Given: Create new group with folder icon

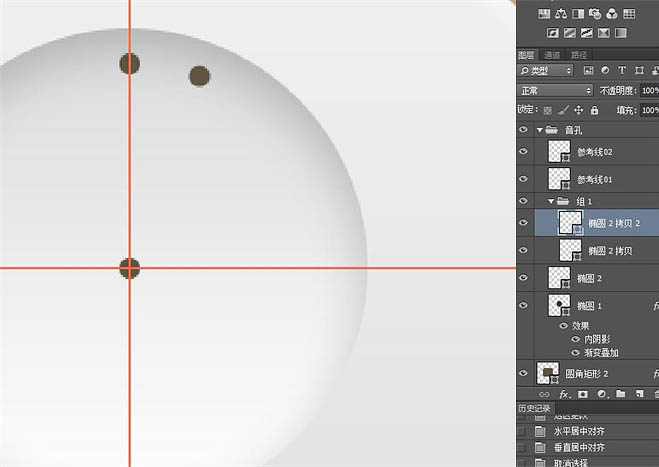Looking at the screenshot, I should (x=618, y=394).
